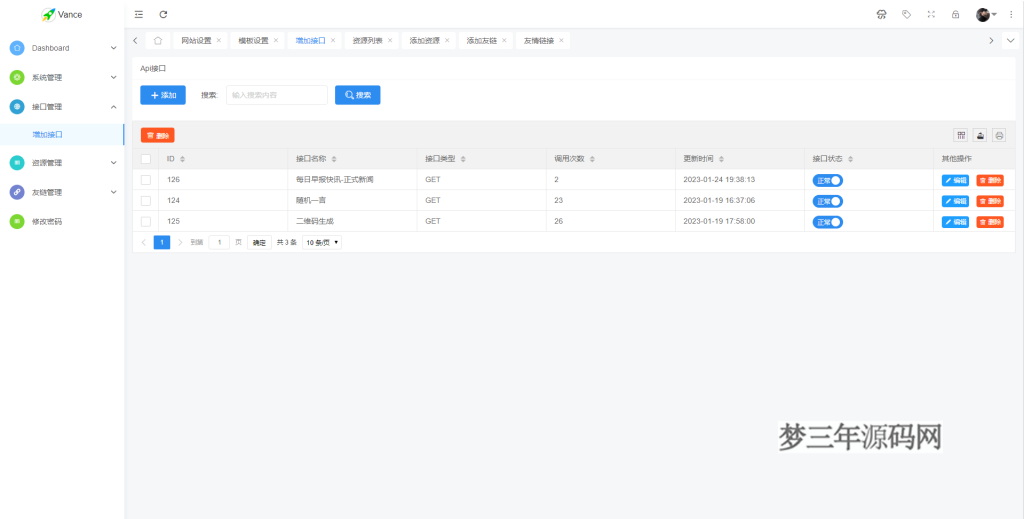
Task: Switch to the 添加资源 tab
Action: tap(424, 40)
